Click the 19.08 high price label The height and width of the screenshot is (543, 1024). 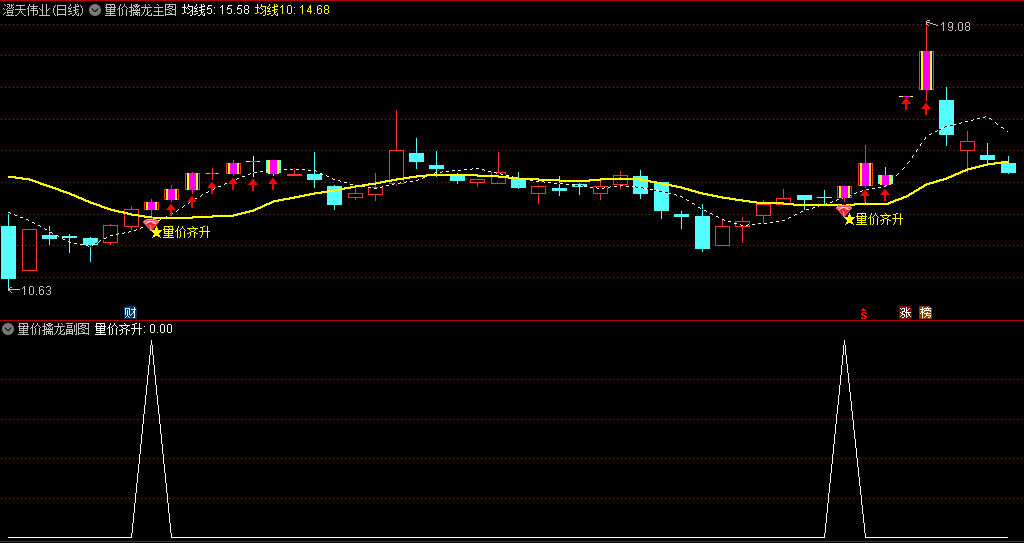point(955,27)
